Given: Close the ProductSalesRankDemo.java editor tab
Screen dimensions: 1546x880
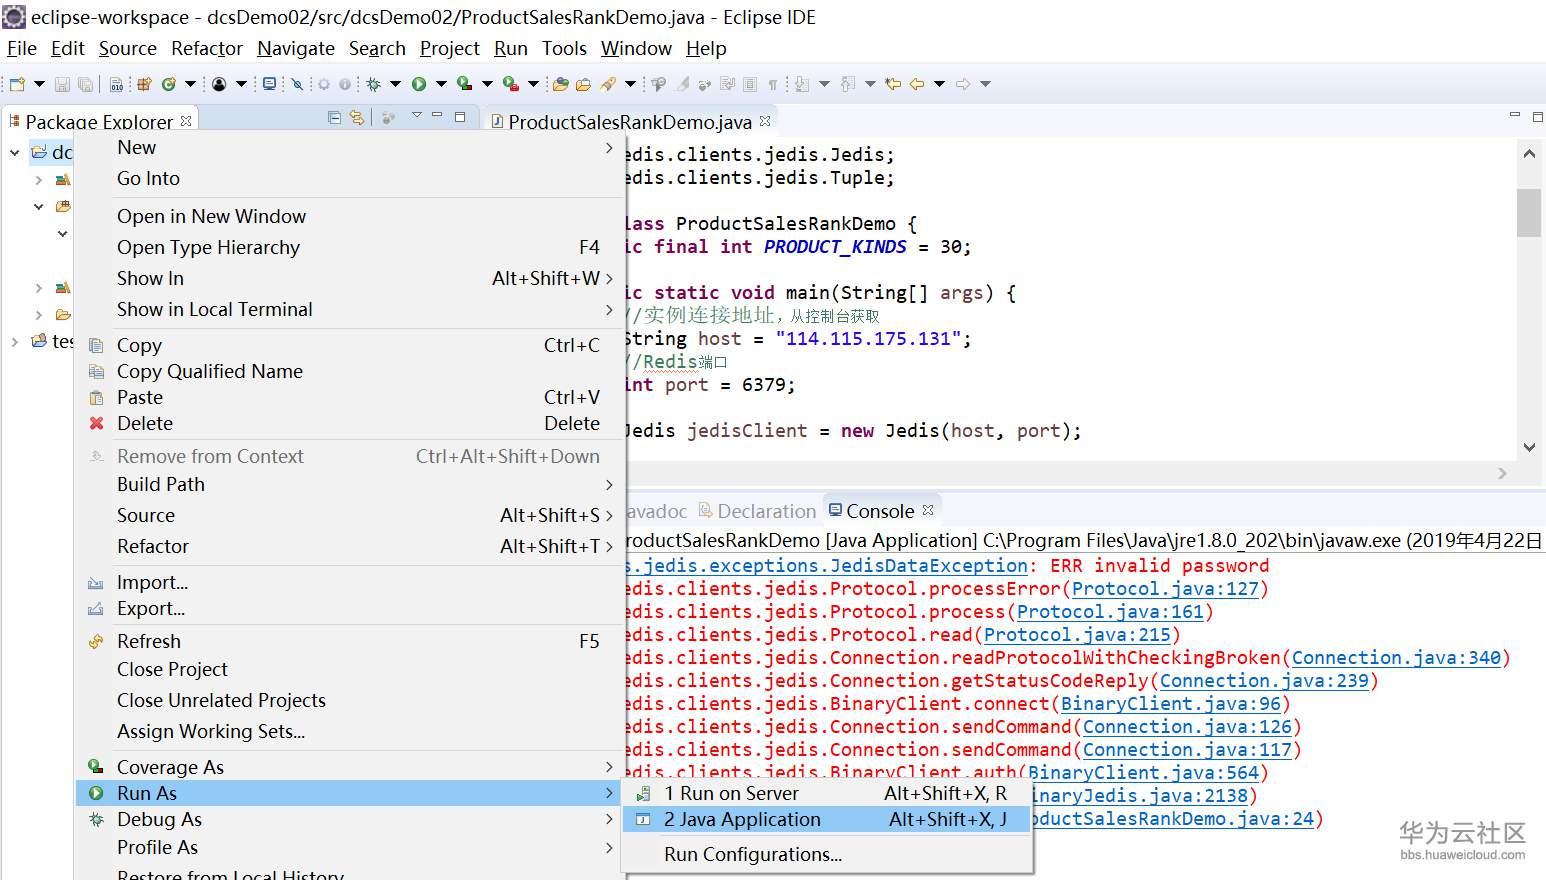Looking at the screenshot, I should click(765, 121).
